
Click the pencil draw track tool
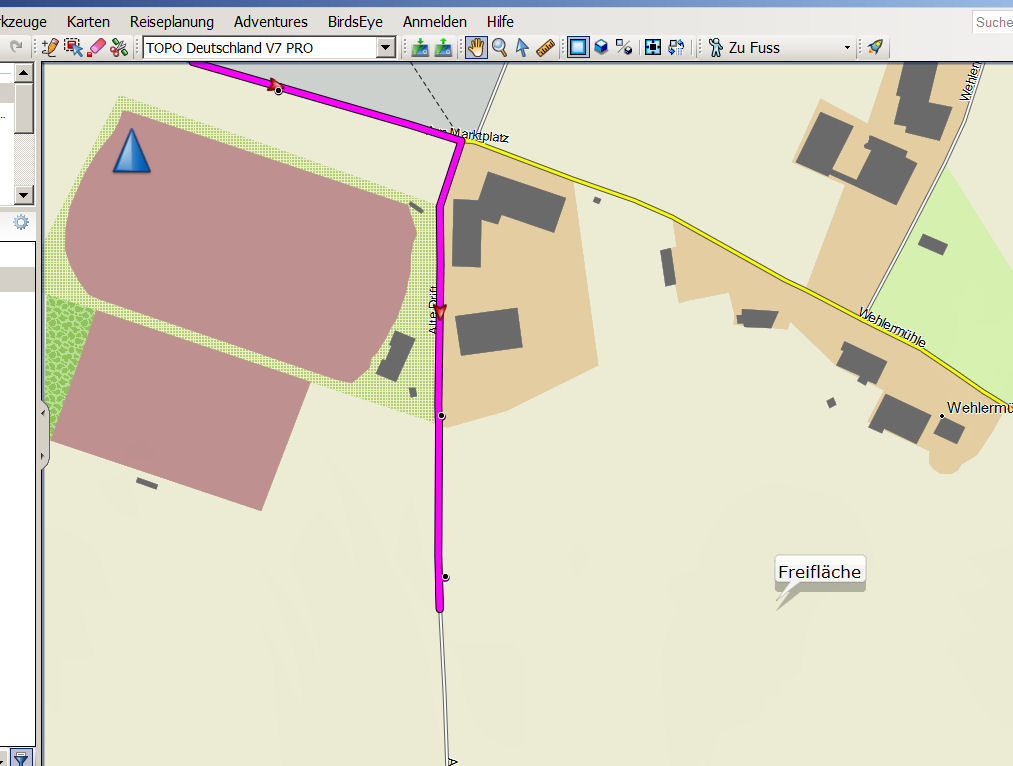(x=51, y=47)
